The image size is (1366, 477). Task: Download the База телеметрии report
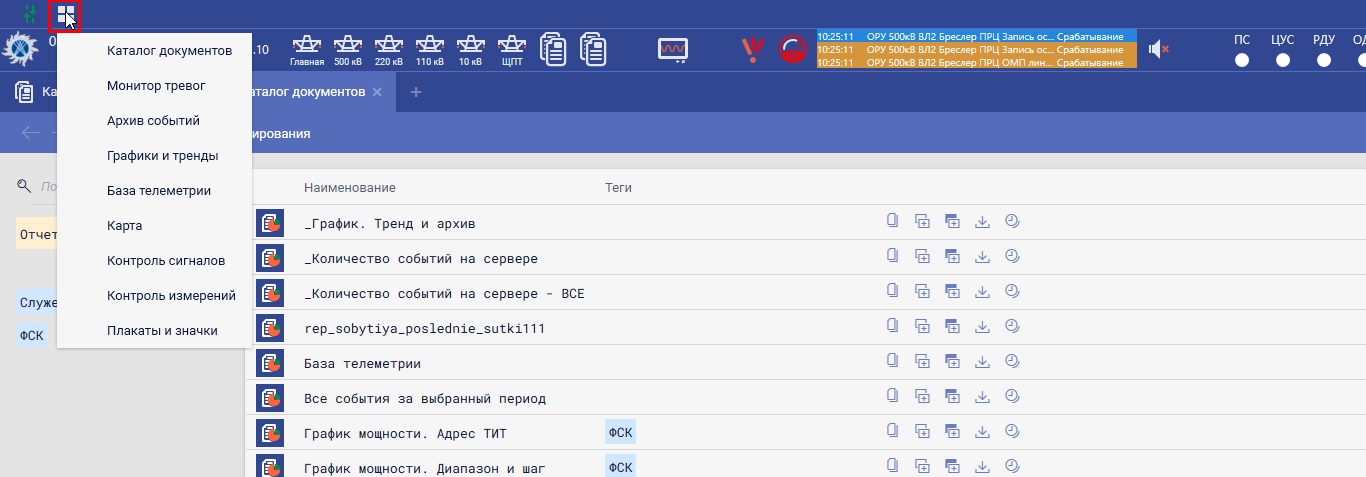[982, 362]
